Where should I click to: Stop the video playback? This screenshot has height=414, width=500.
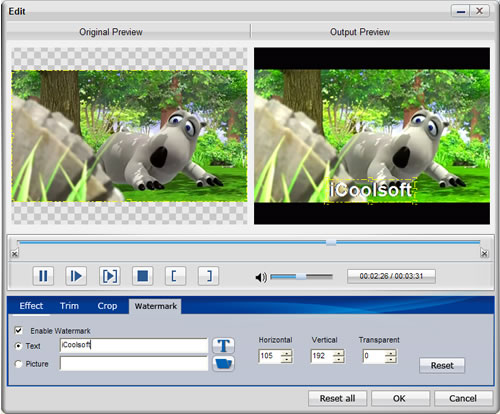coord(142,276)
